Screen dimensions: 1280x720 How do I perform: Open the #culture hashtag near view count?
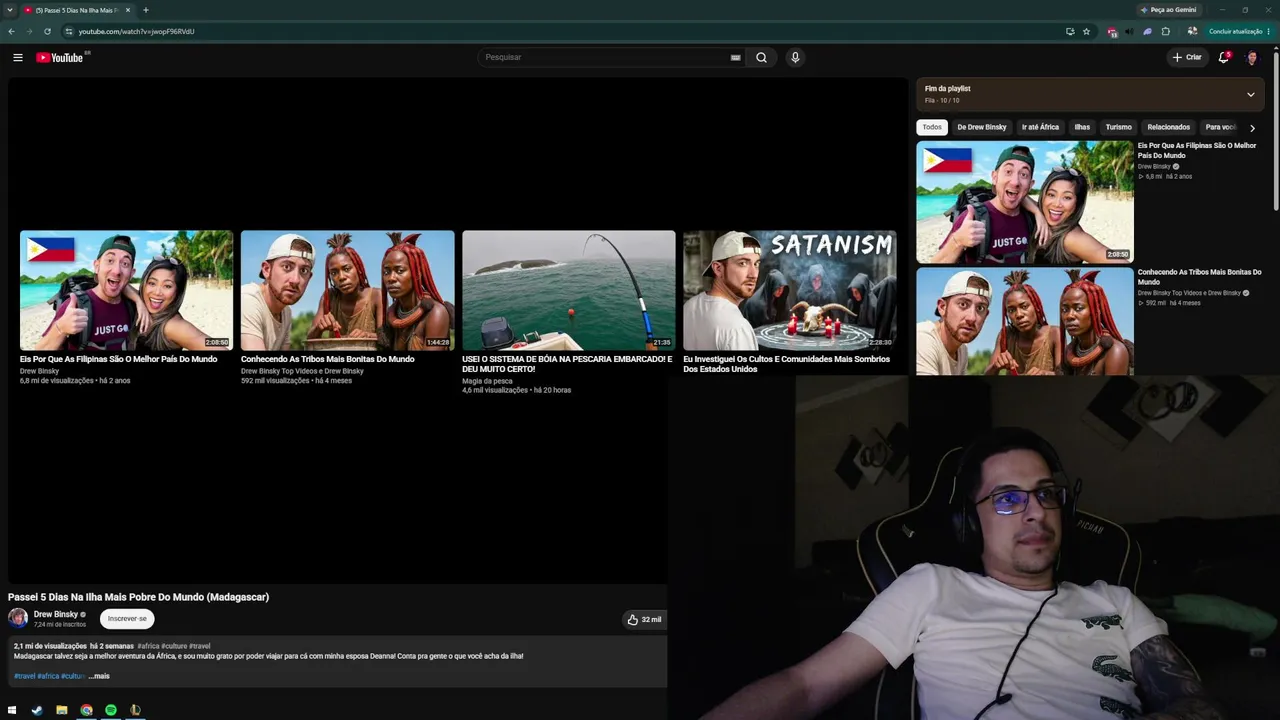tap(174, 646)
